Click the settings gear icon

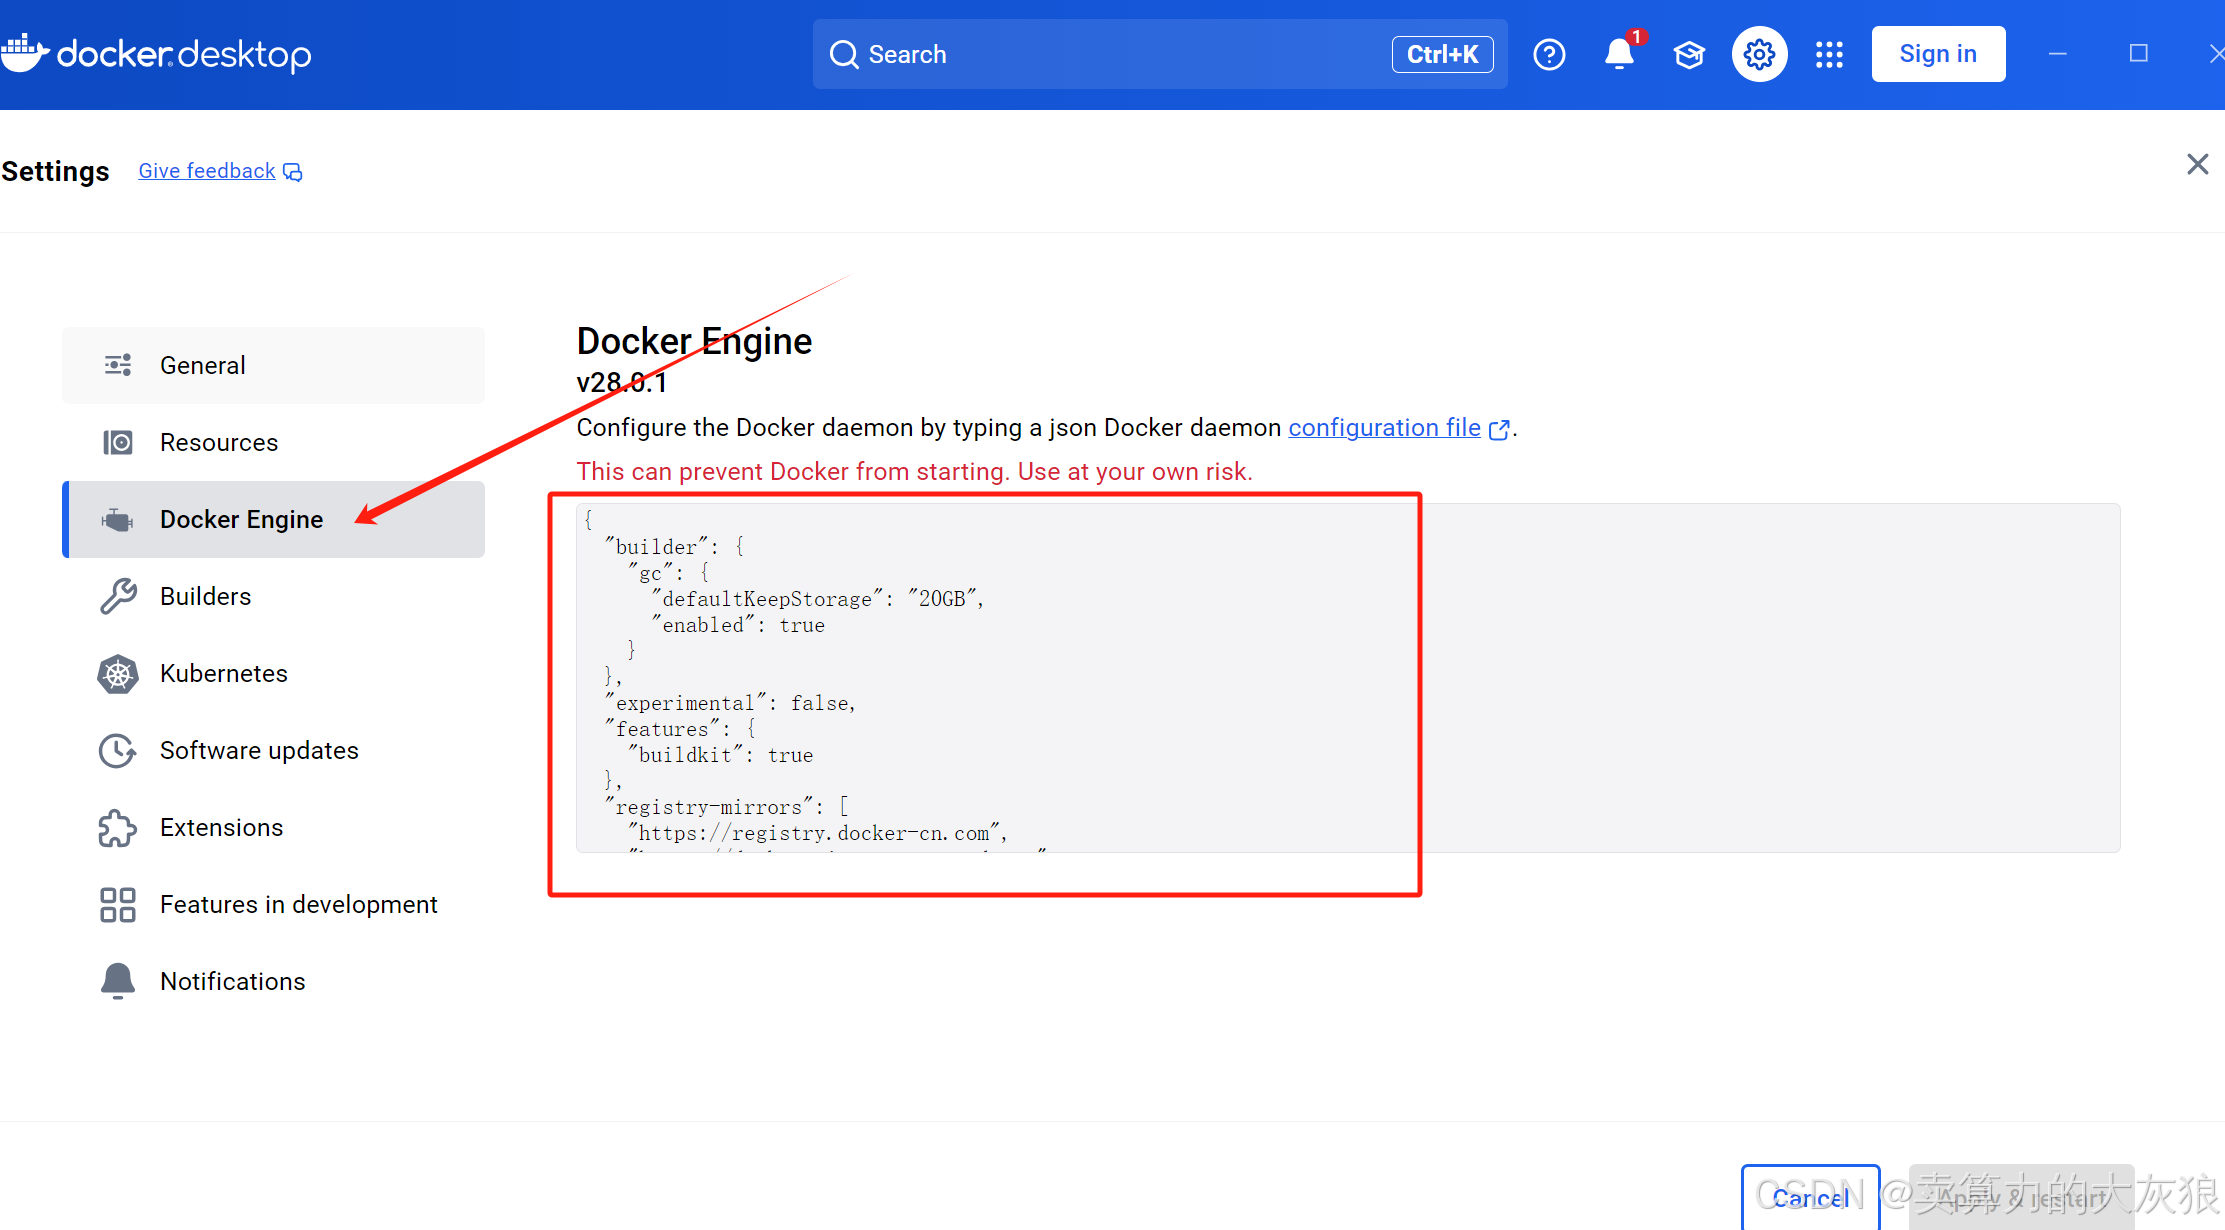[1759, 54]
